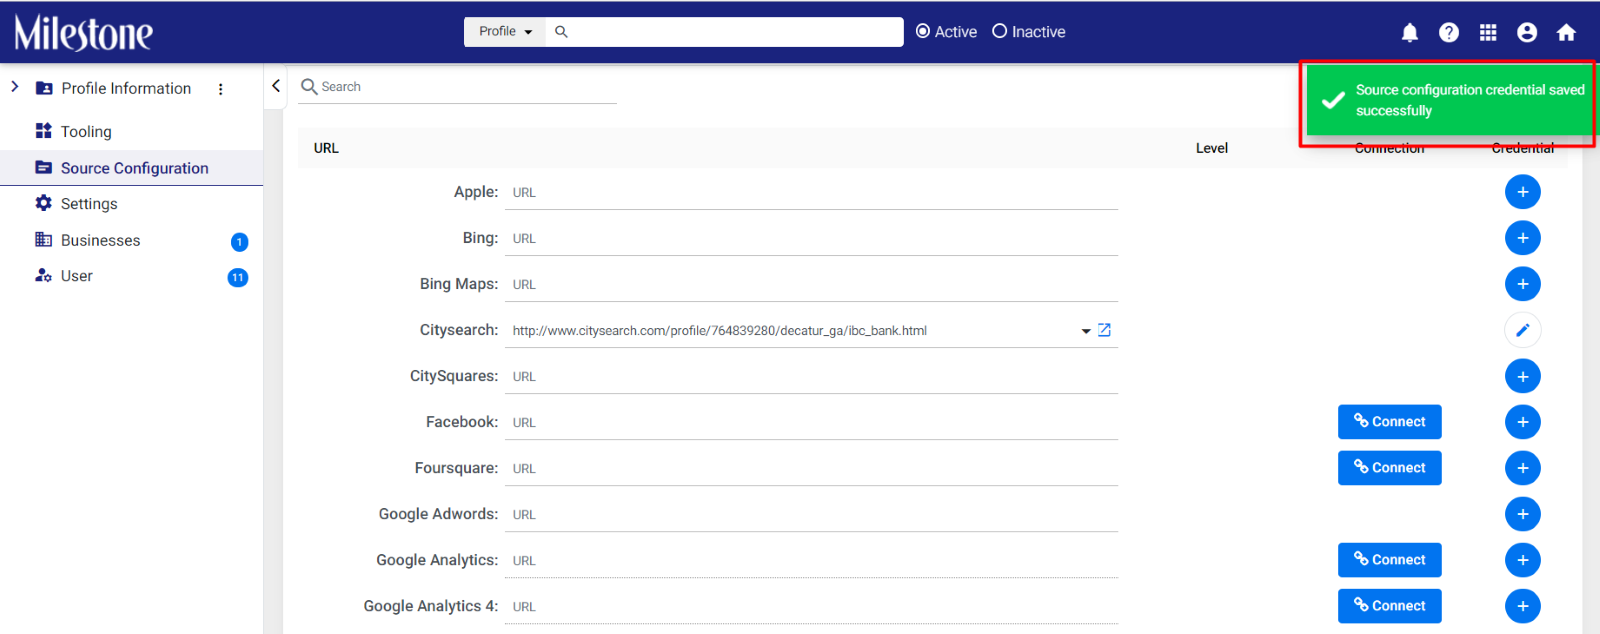Add credential for Bing row

pos(1523,238)
